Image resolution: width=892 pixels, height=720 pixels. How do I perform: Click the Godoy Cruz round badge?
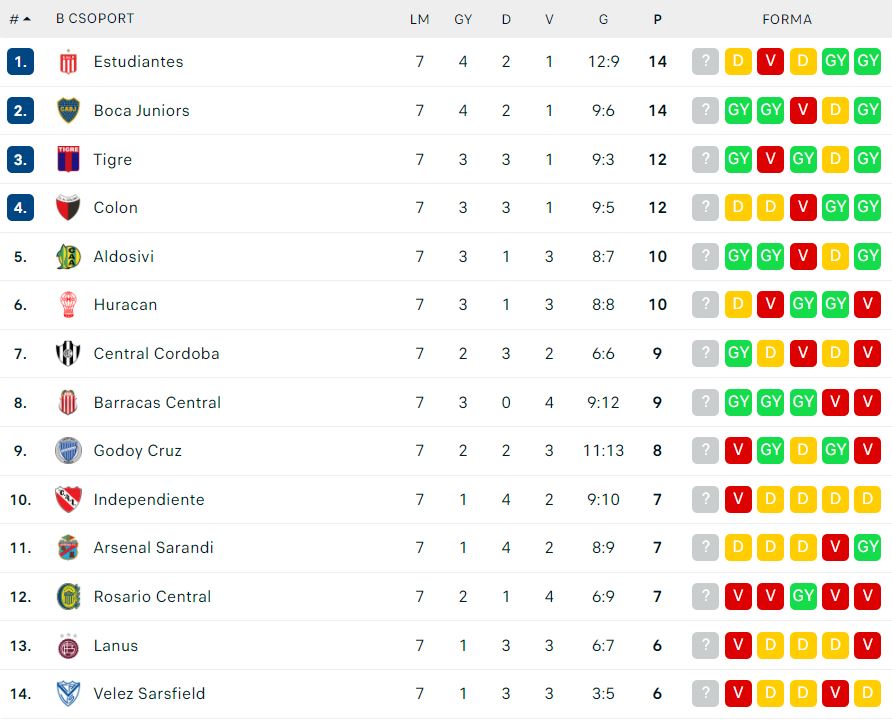[x=68, y=450]
